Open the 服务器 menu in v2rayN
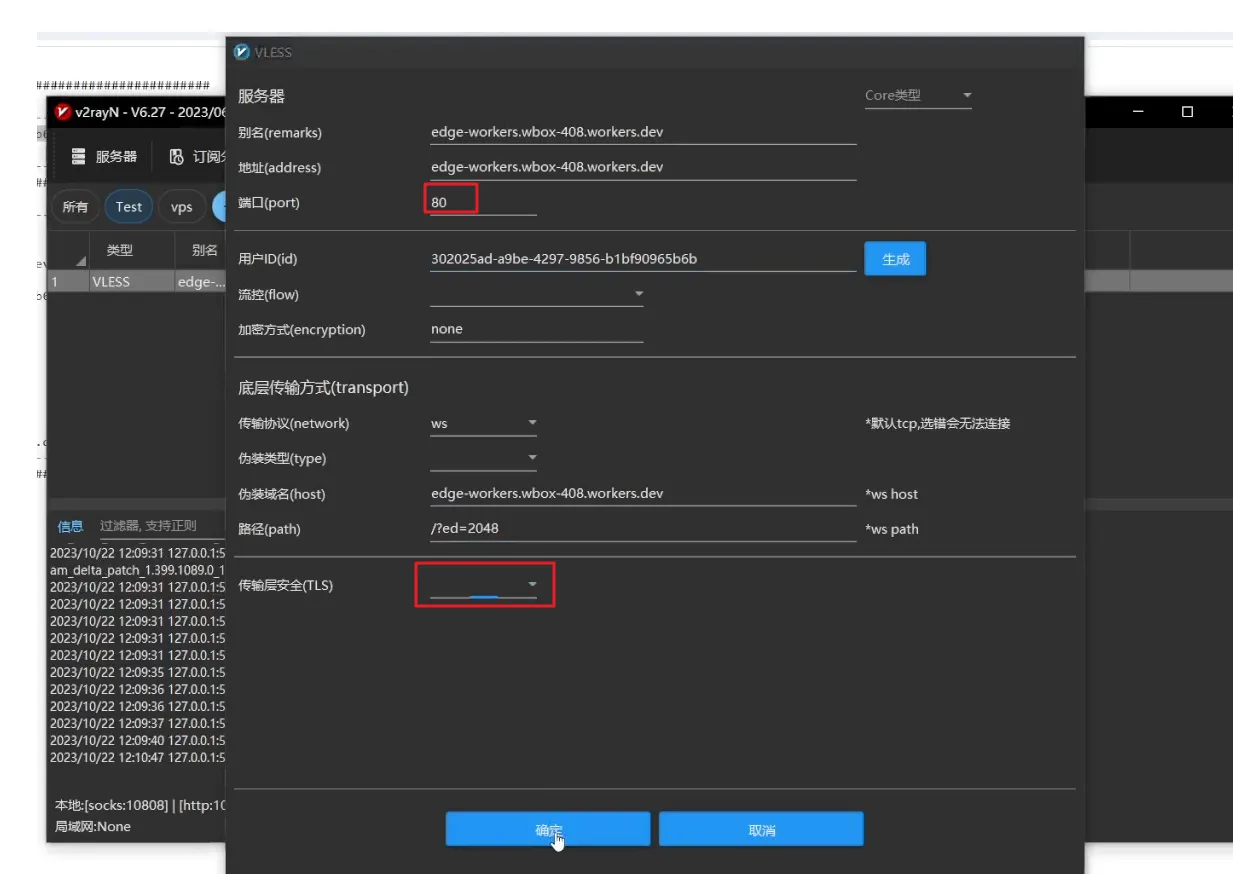 coord(105,156)
